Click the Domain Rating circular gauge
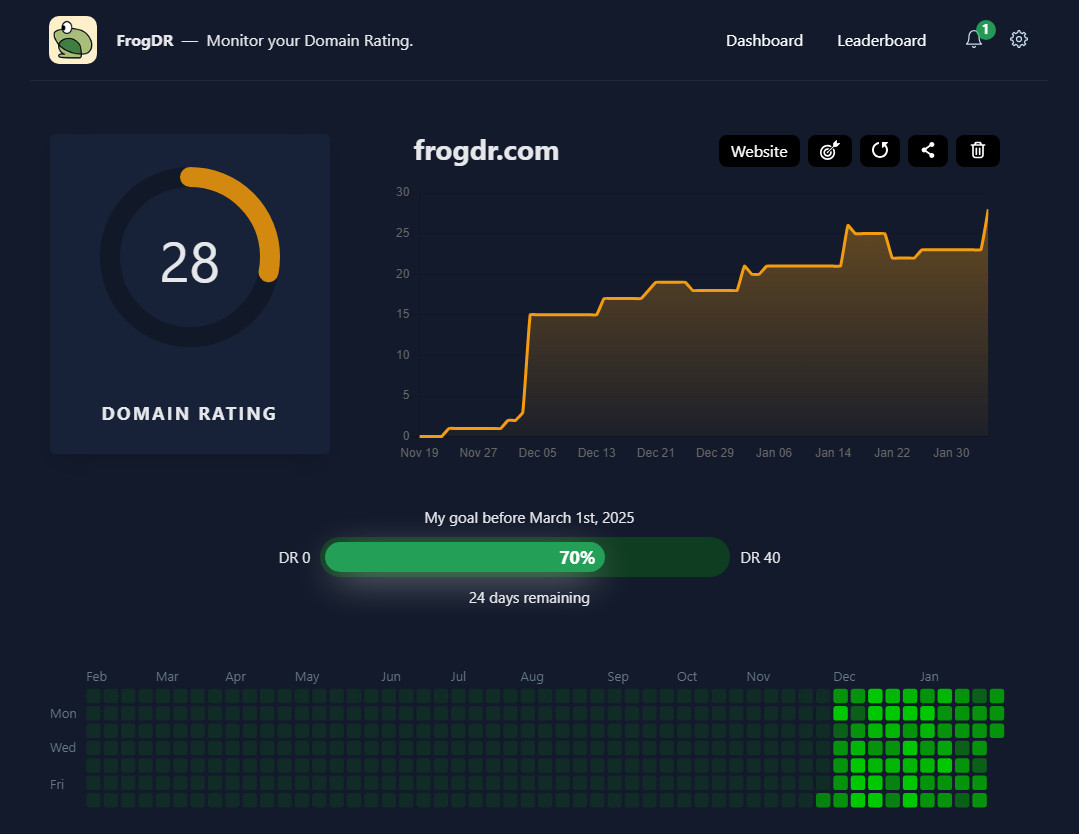The image size is (1079, 834). 190,257
